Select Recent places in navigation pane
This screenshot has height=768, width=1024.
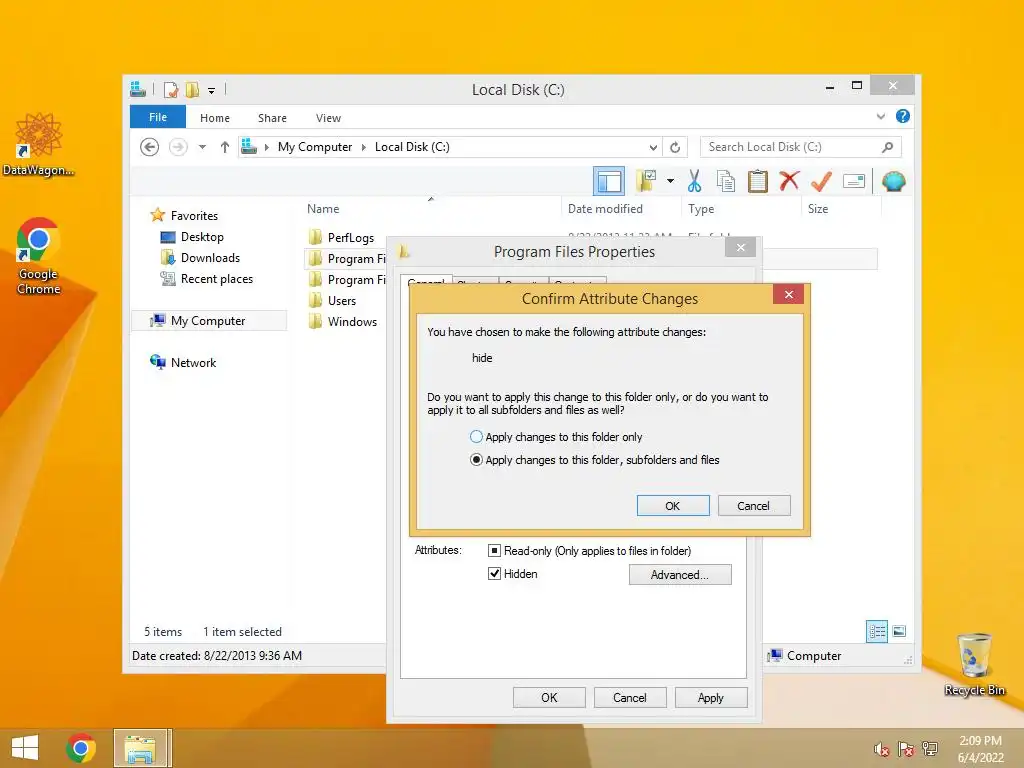click(x=217, y=279)
